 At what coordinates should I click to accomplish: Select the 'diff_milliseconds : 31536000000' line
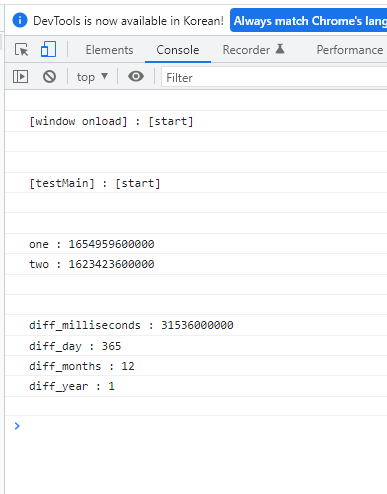[131, 325]
